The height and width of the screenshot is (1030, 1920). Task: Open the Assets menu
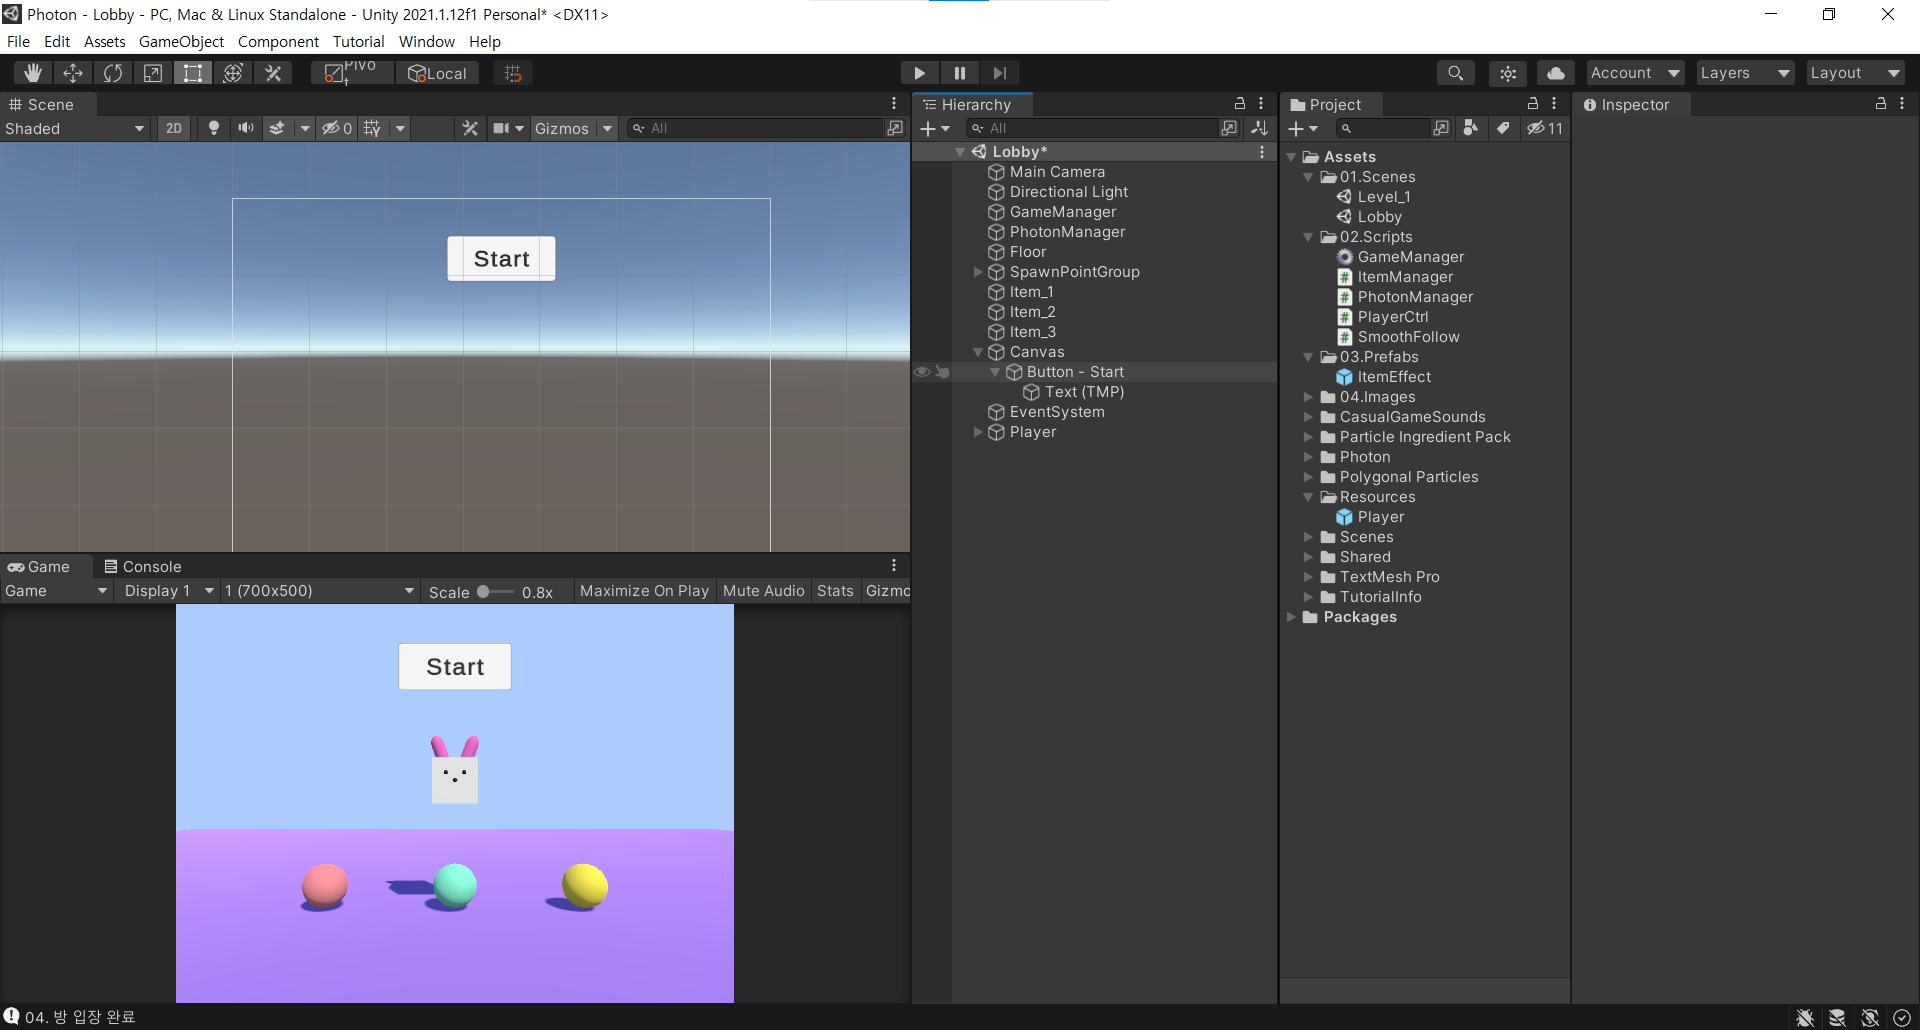point(104,41)
